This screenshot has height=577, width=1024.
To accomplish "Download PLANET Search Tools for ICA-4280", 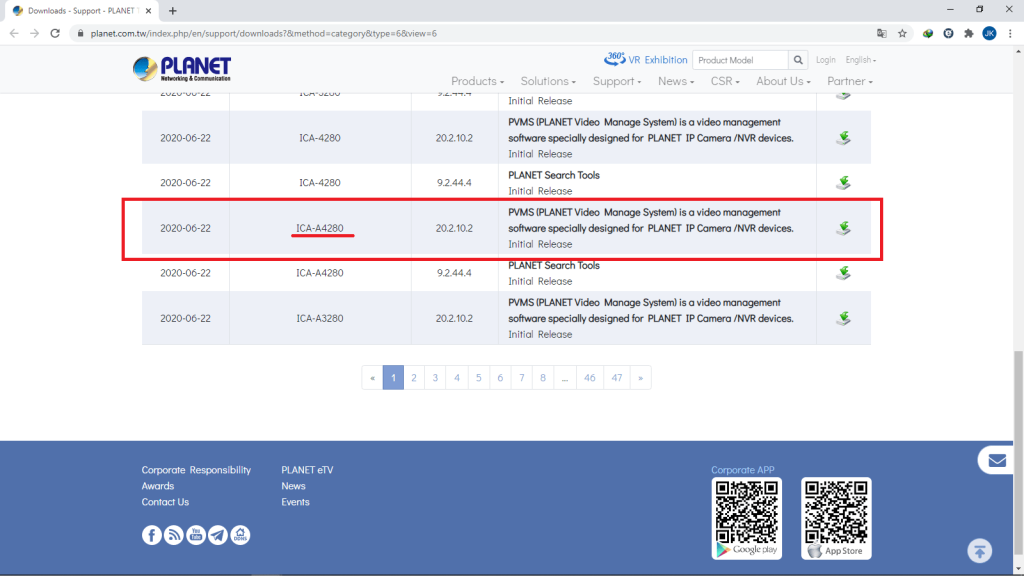I will (843, 183).
